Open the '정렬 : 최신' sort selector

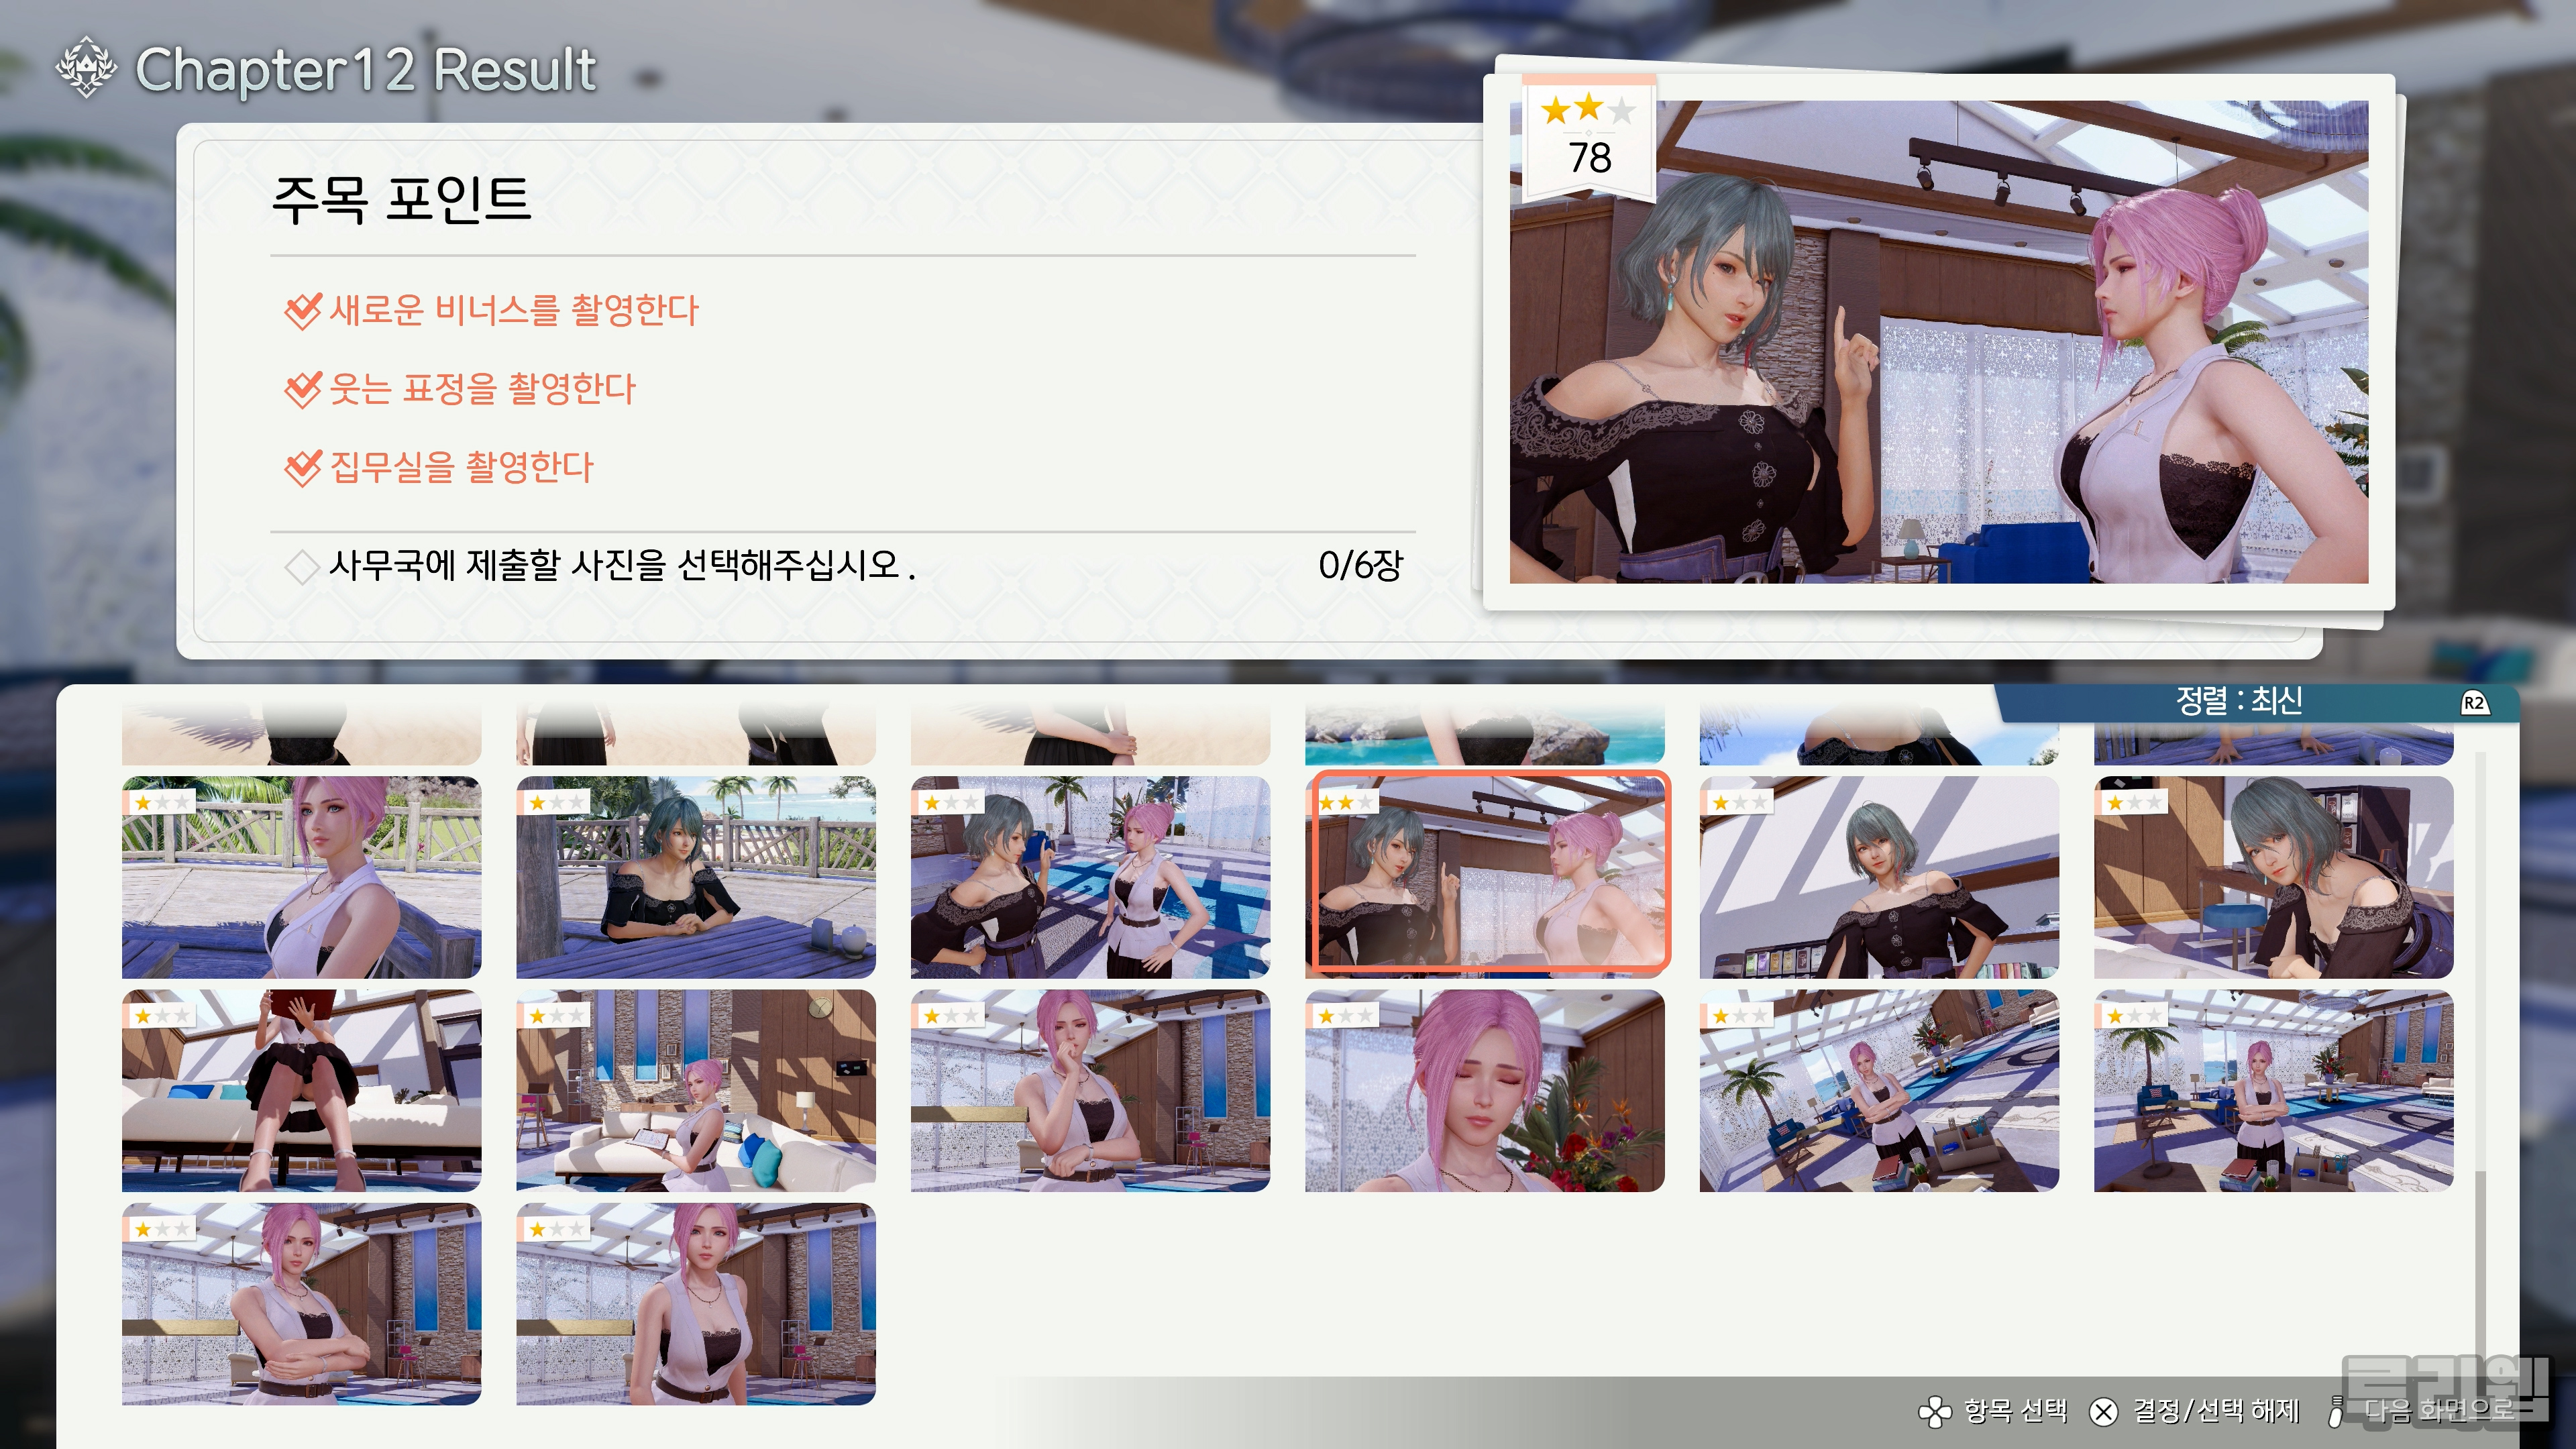tap(2239, 701)
